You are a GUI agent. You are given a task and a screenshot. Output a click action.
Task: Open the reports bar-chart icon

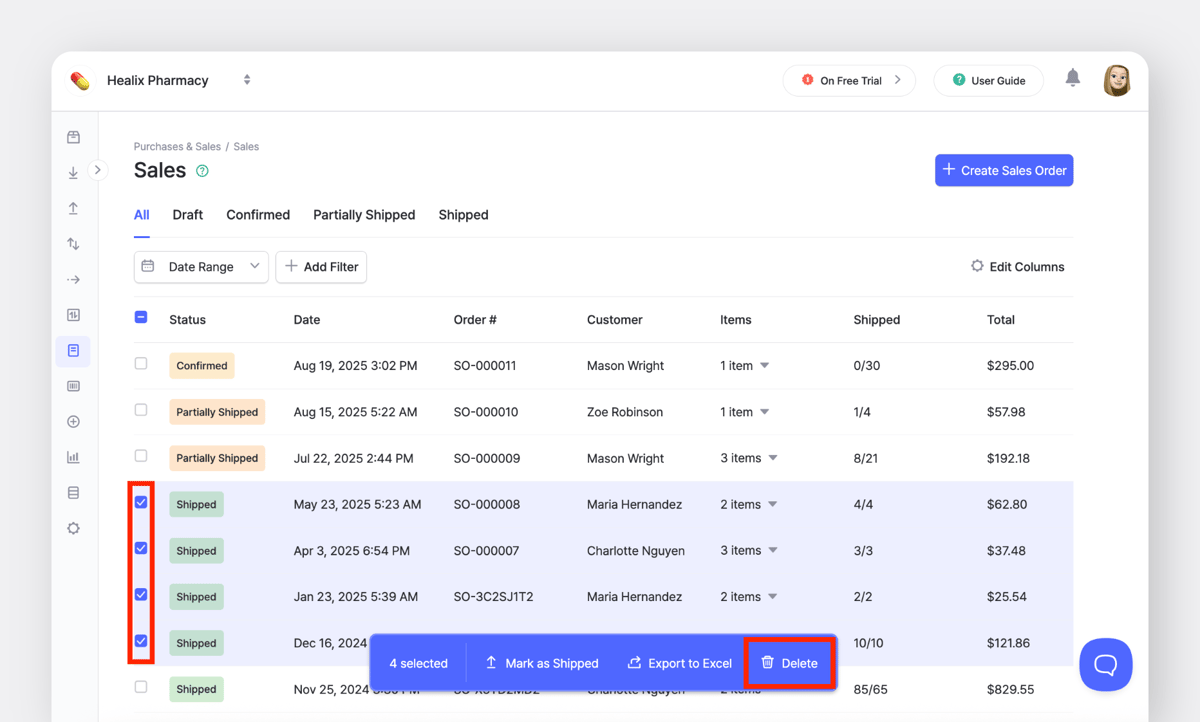pos(73,457)
